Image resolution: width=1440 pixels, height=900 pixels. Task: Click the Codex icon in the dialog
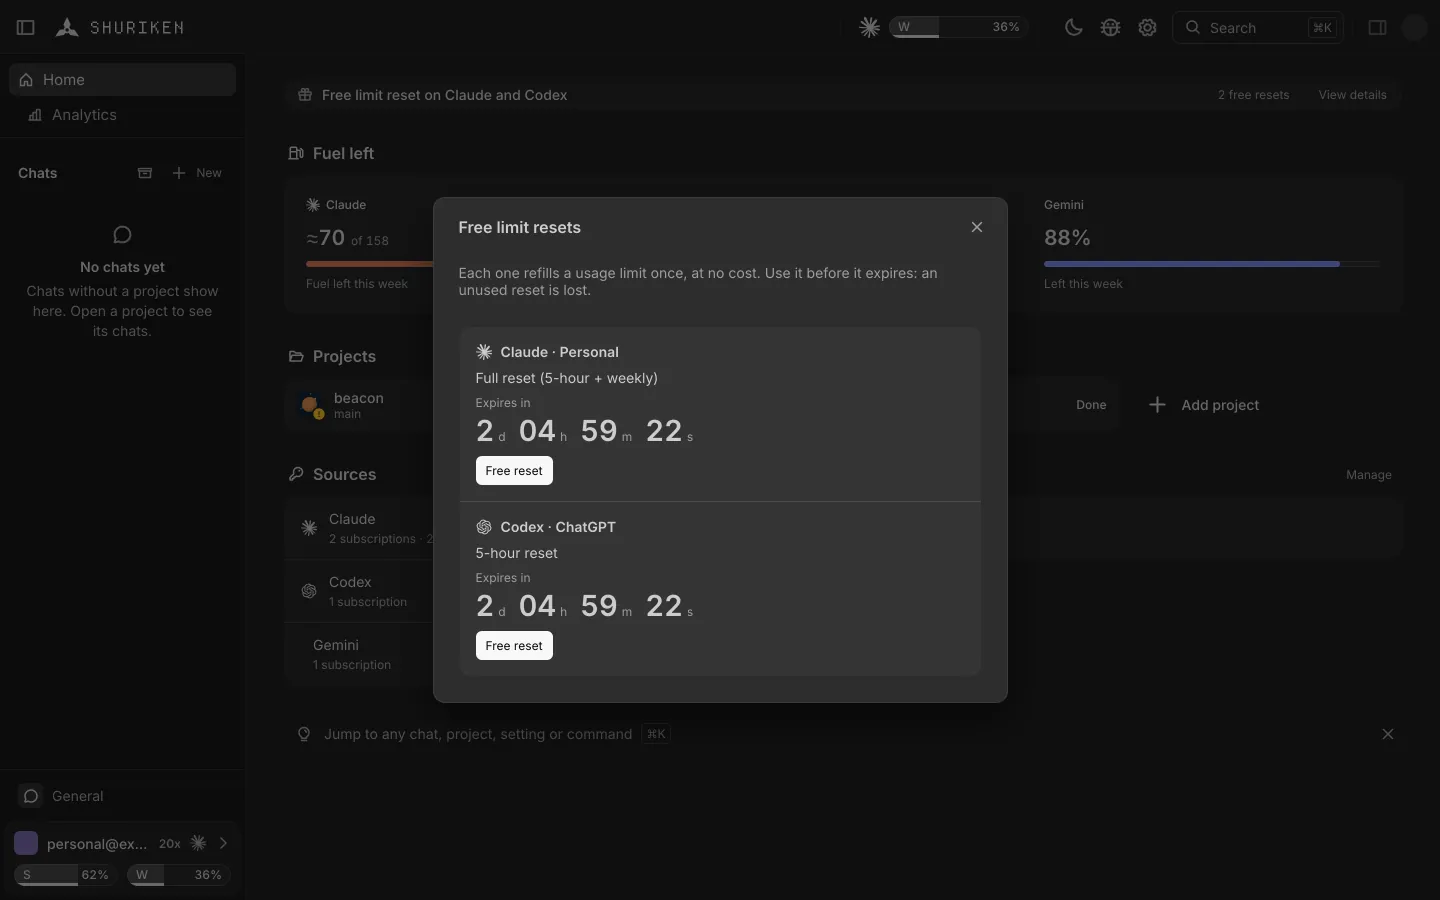point(484,527)
